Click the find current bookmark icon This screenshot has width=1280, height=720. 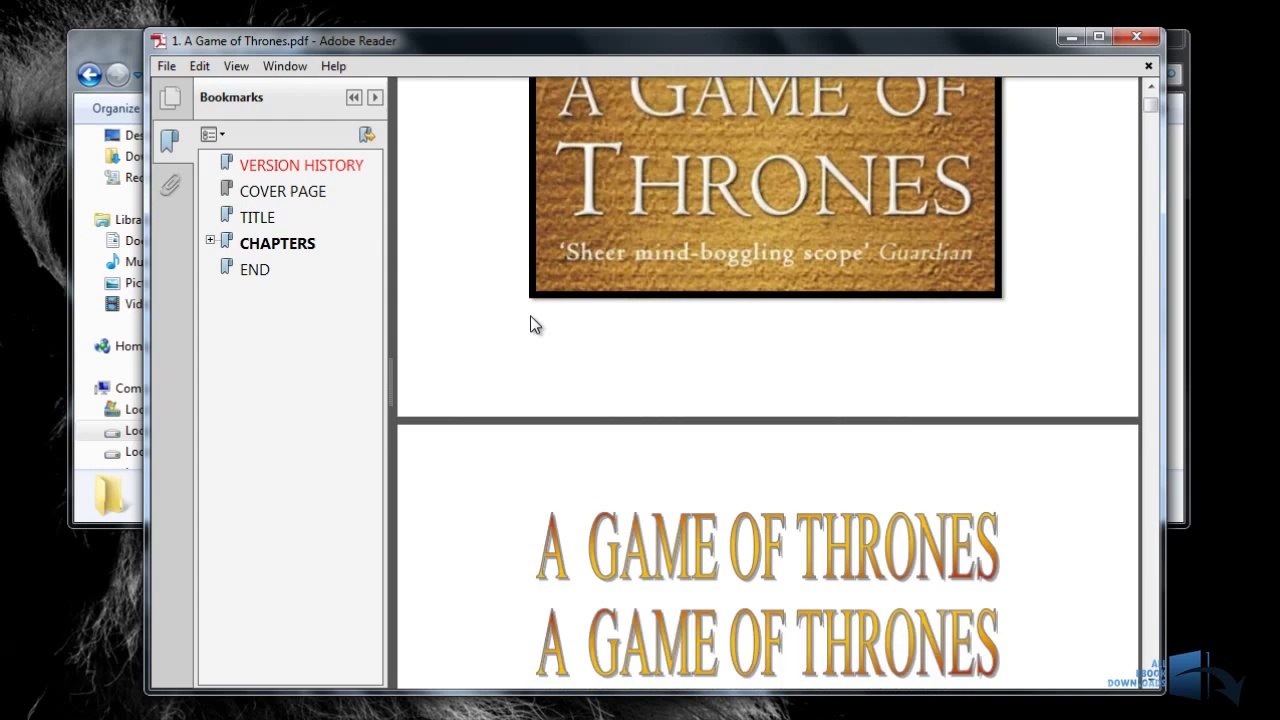[x=367, y=134]
